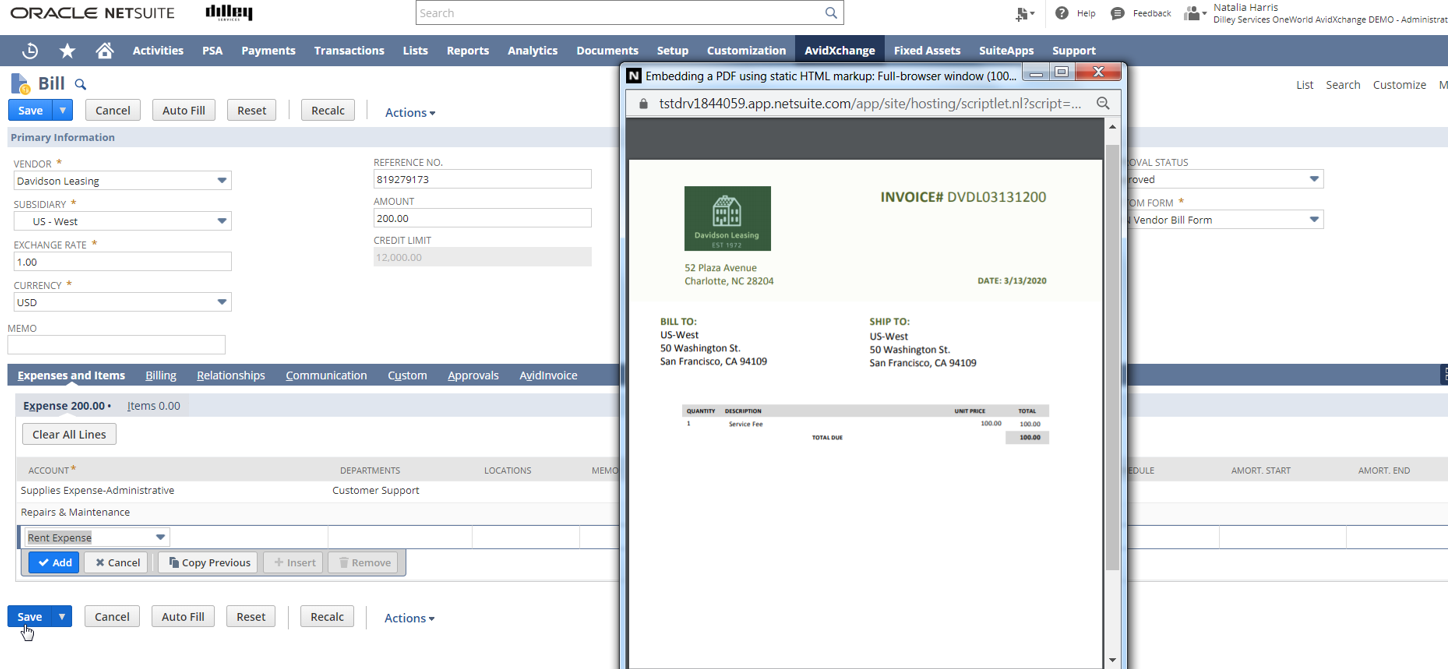This screenshot has height=669, width=1448.
Task: Click the popup URL address bar
Action: [x=870, y=103]
